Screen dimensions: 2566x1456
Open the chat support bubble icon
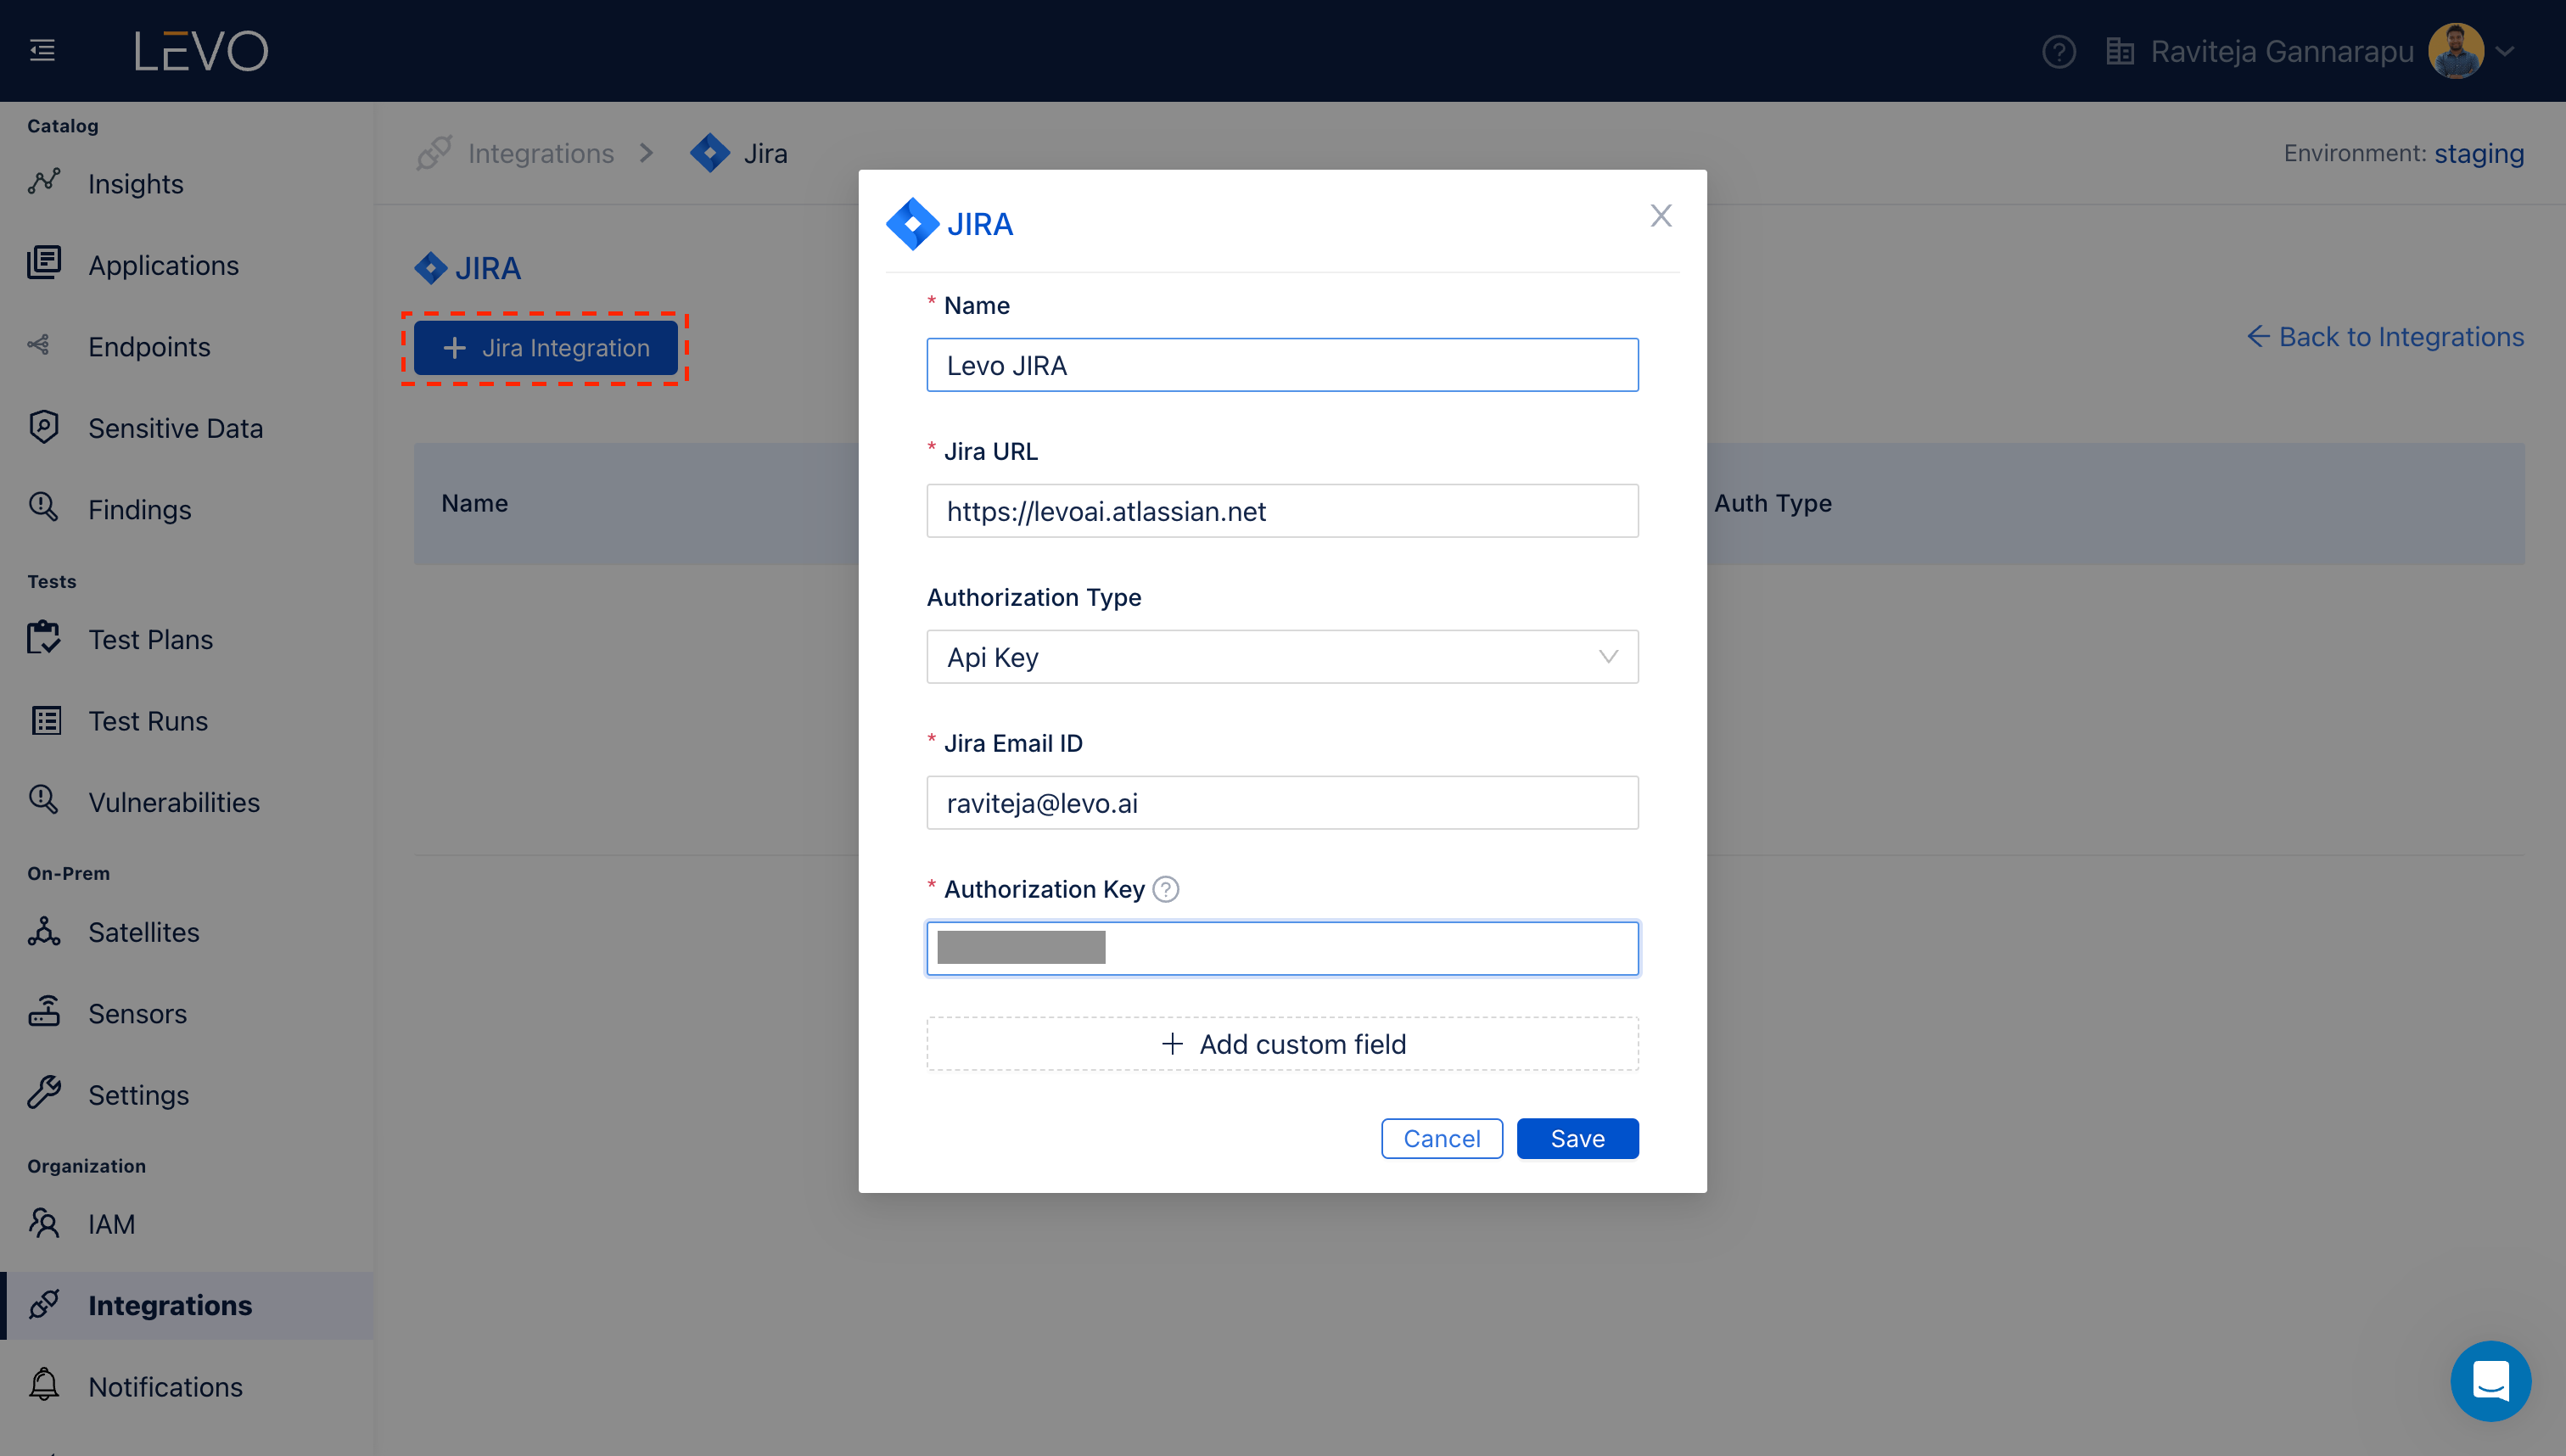tap(2490, 1381)
